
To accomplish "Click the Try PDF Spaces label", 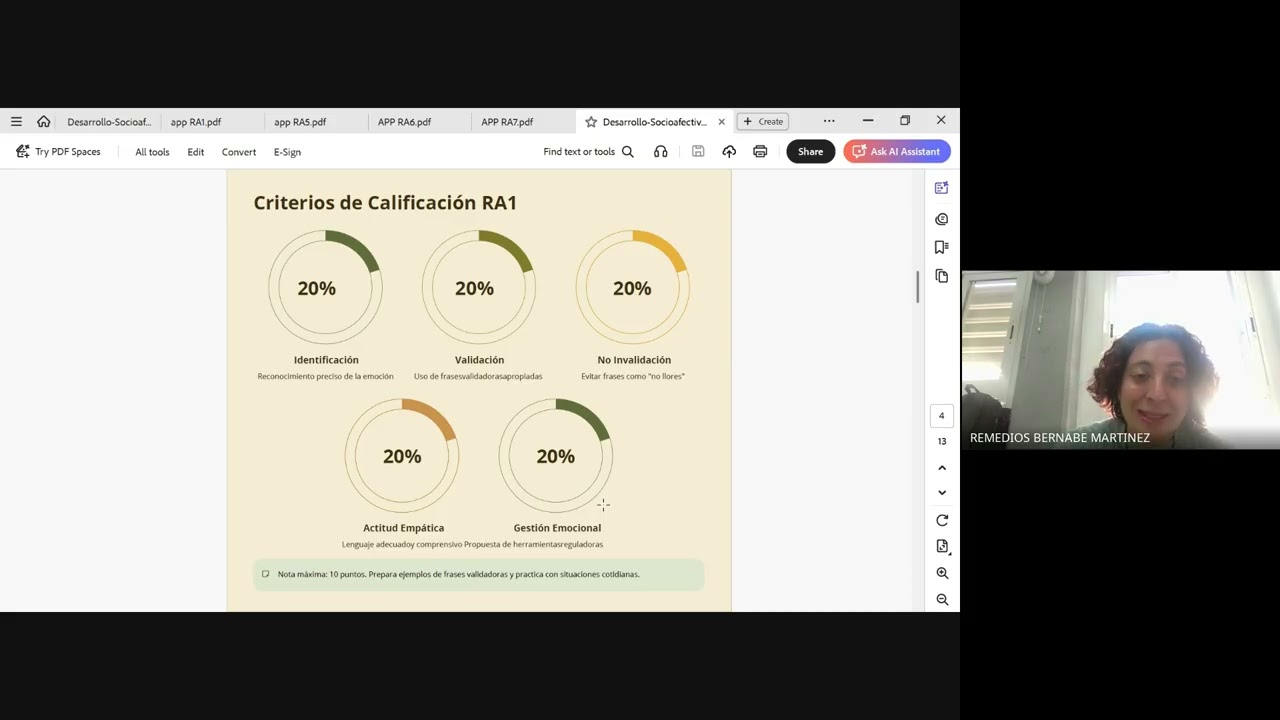I will 68,152.
